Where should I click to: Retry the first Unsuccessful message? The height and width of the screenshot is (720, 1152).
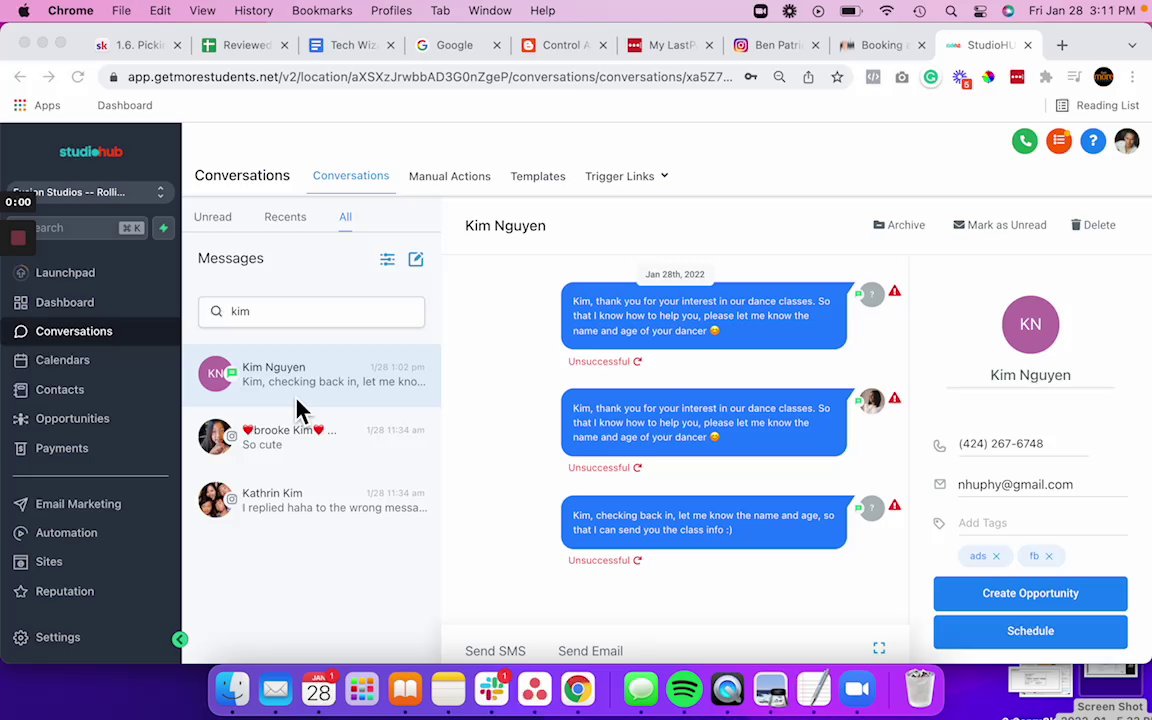(637, 361)
